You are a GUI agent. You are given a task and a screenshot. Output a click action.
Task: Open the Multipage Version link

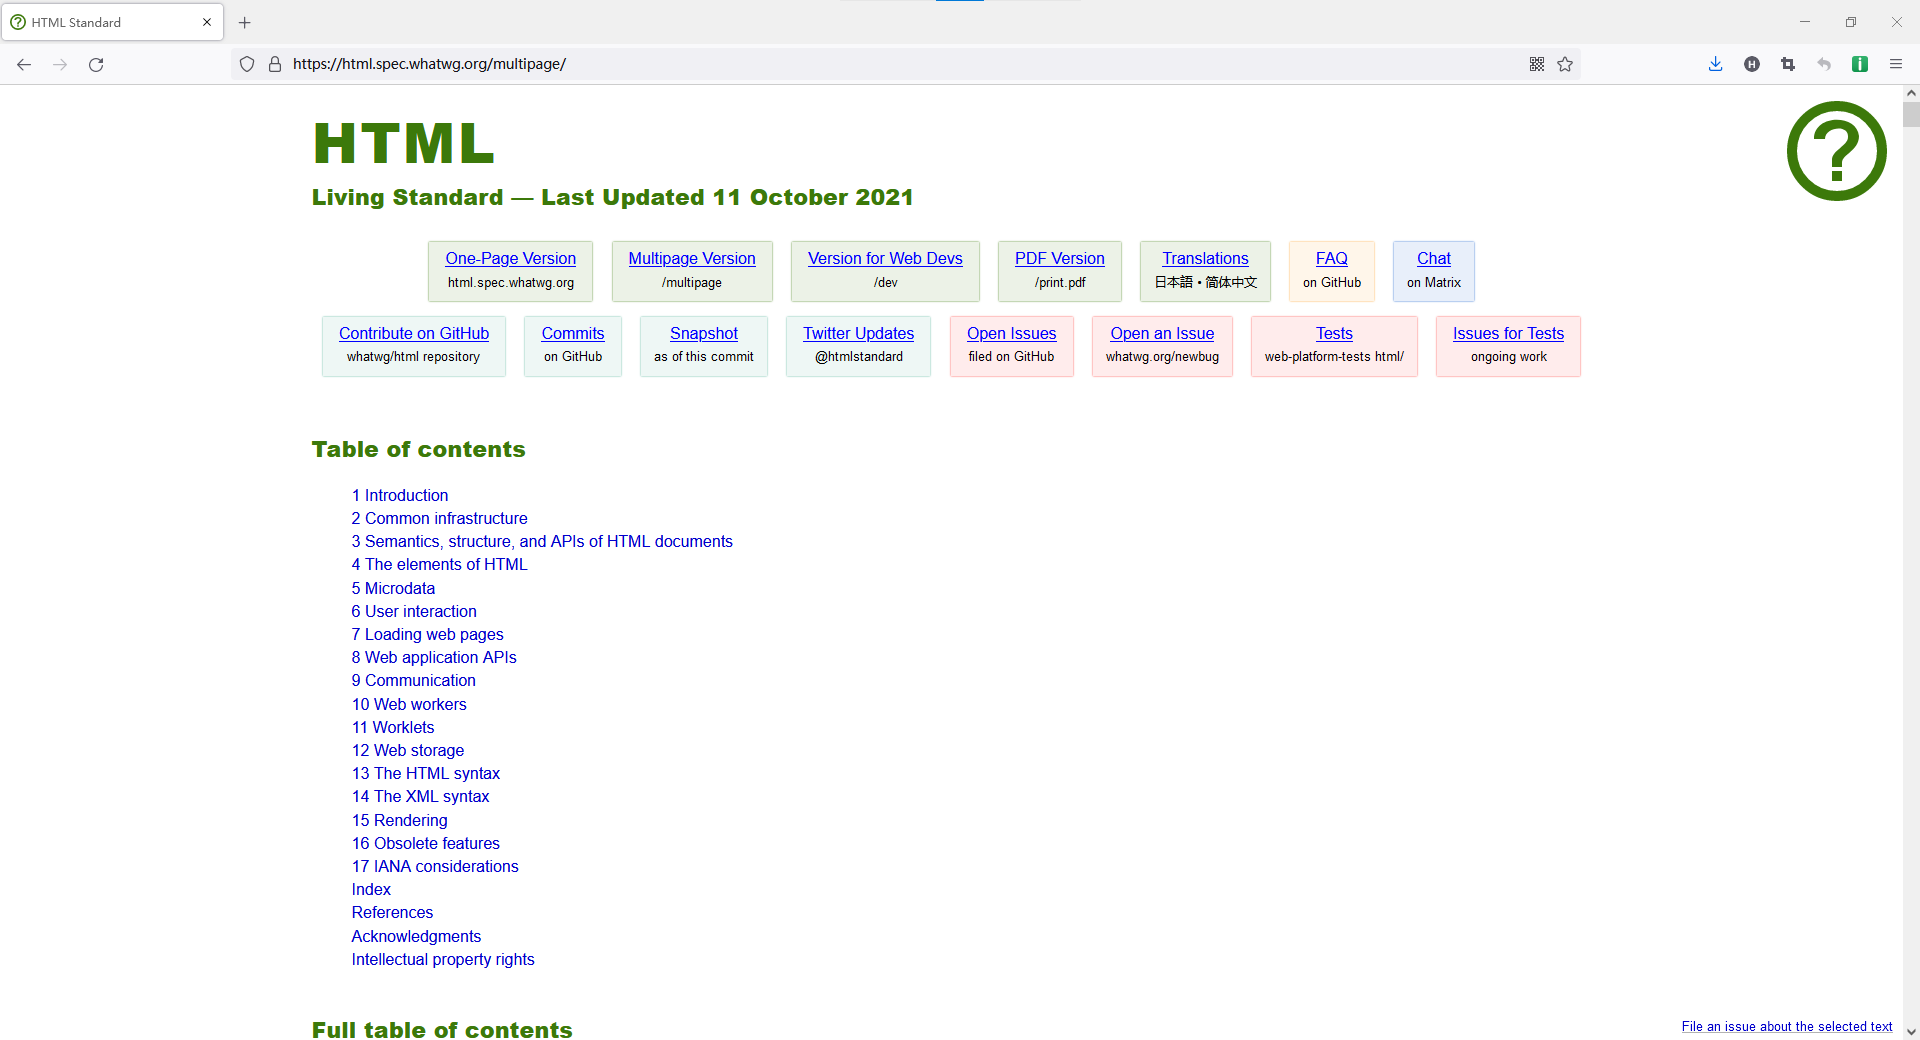coord(692,258)
